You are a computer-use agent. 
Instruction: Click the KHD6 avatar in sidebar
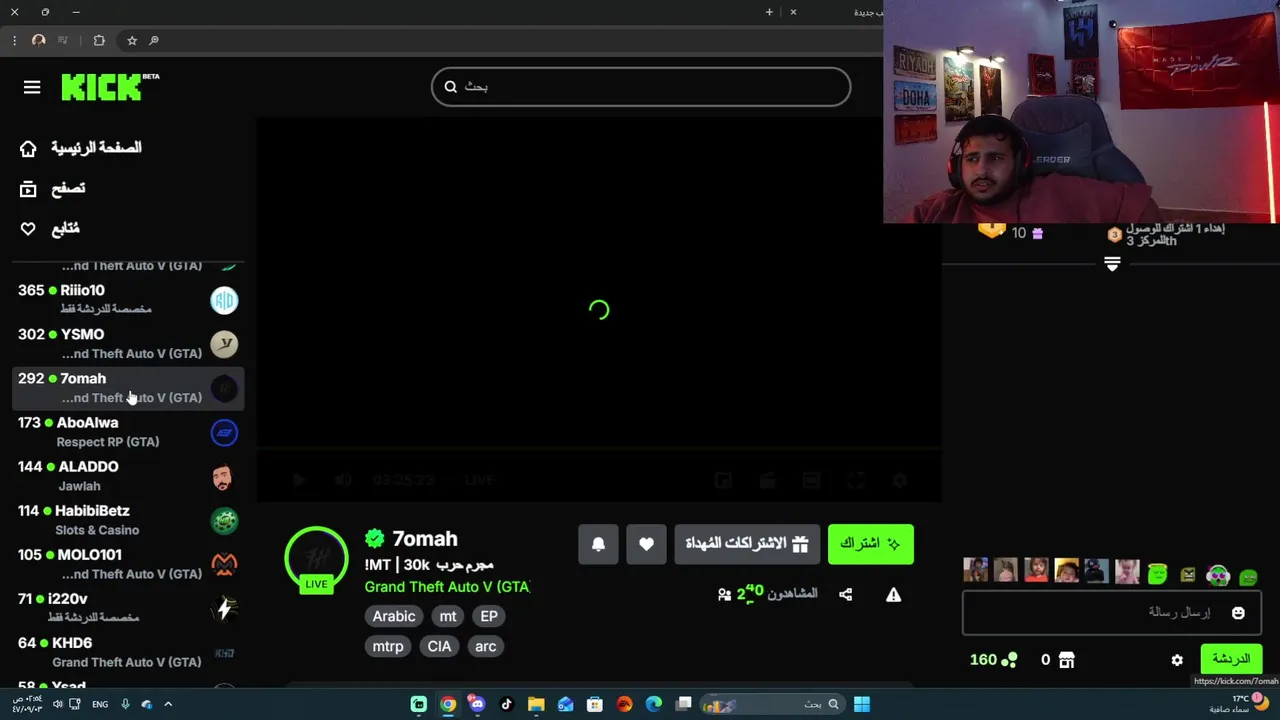coord(224,653)
